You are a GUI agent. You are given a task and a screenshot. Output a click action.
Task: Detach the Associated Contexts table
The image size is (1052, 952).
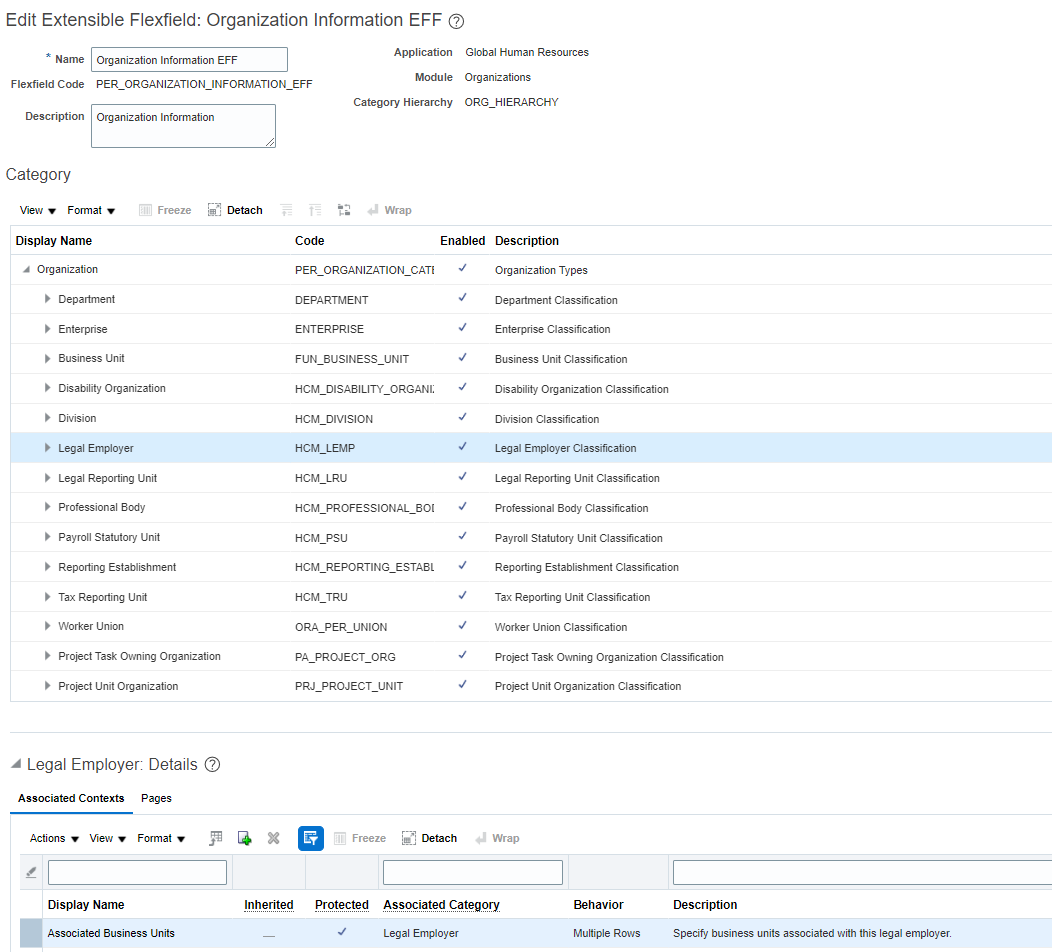[429, 838]
